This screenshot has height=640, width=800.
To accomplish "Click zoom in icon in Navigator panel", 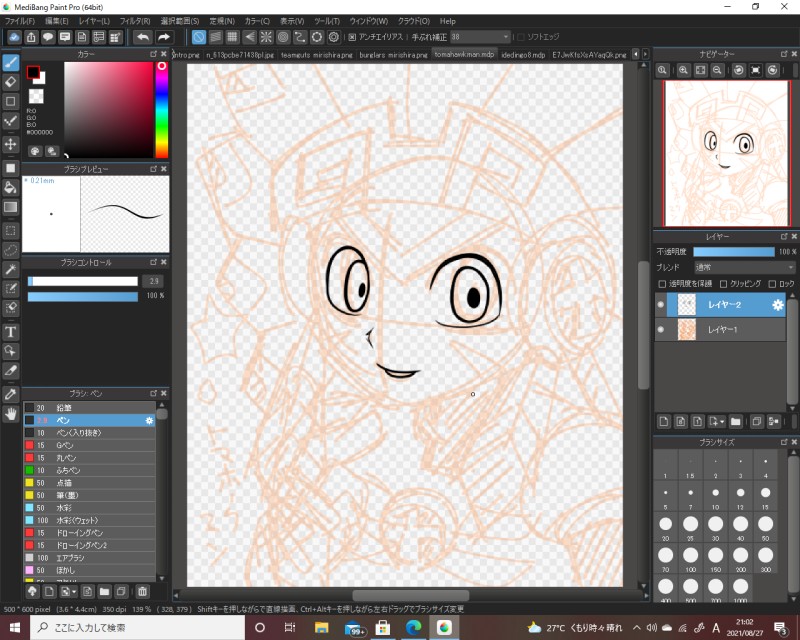I will click(x=684, y=71).
